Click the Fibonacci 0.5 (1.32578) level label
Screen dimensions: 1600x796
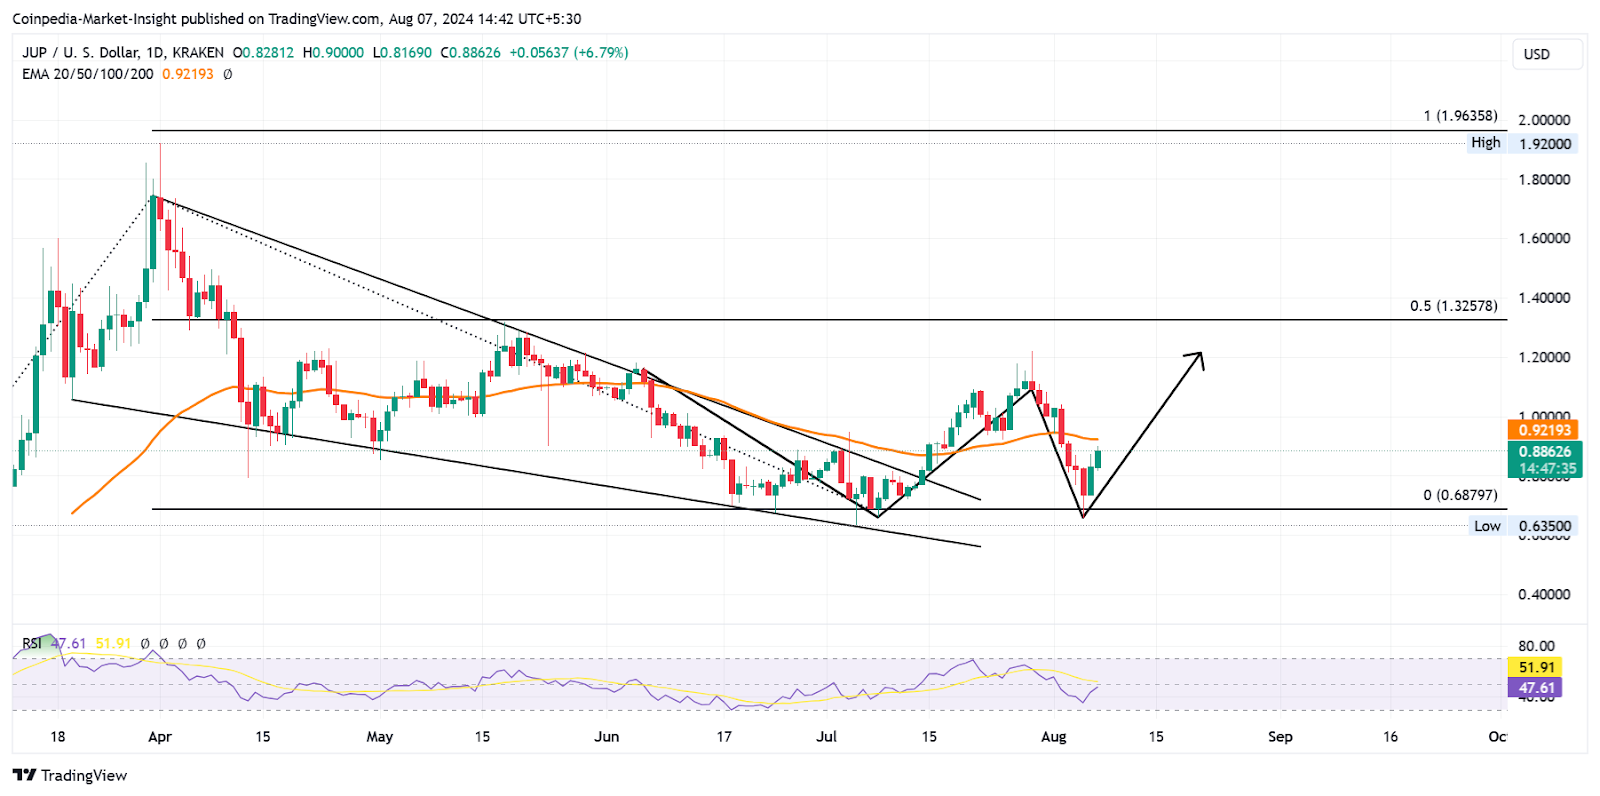[1454, 306]
